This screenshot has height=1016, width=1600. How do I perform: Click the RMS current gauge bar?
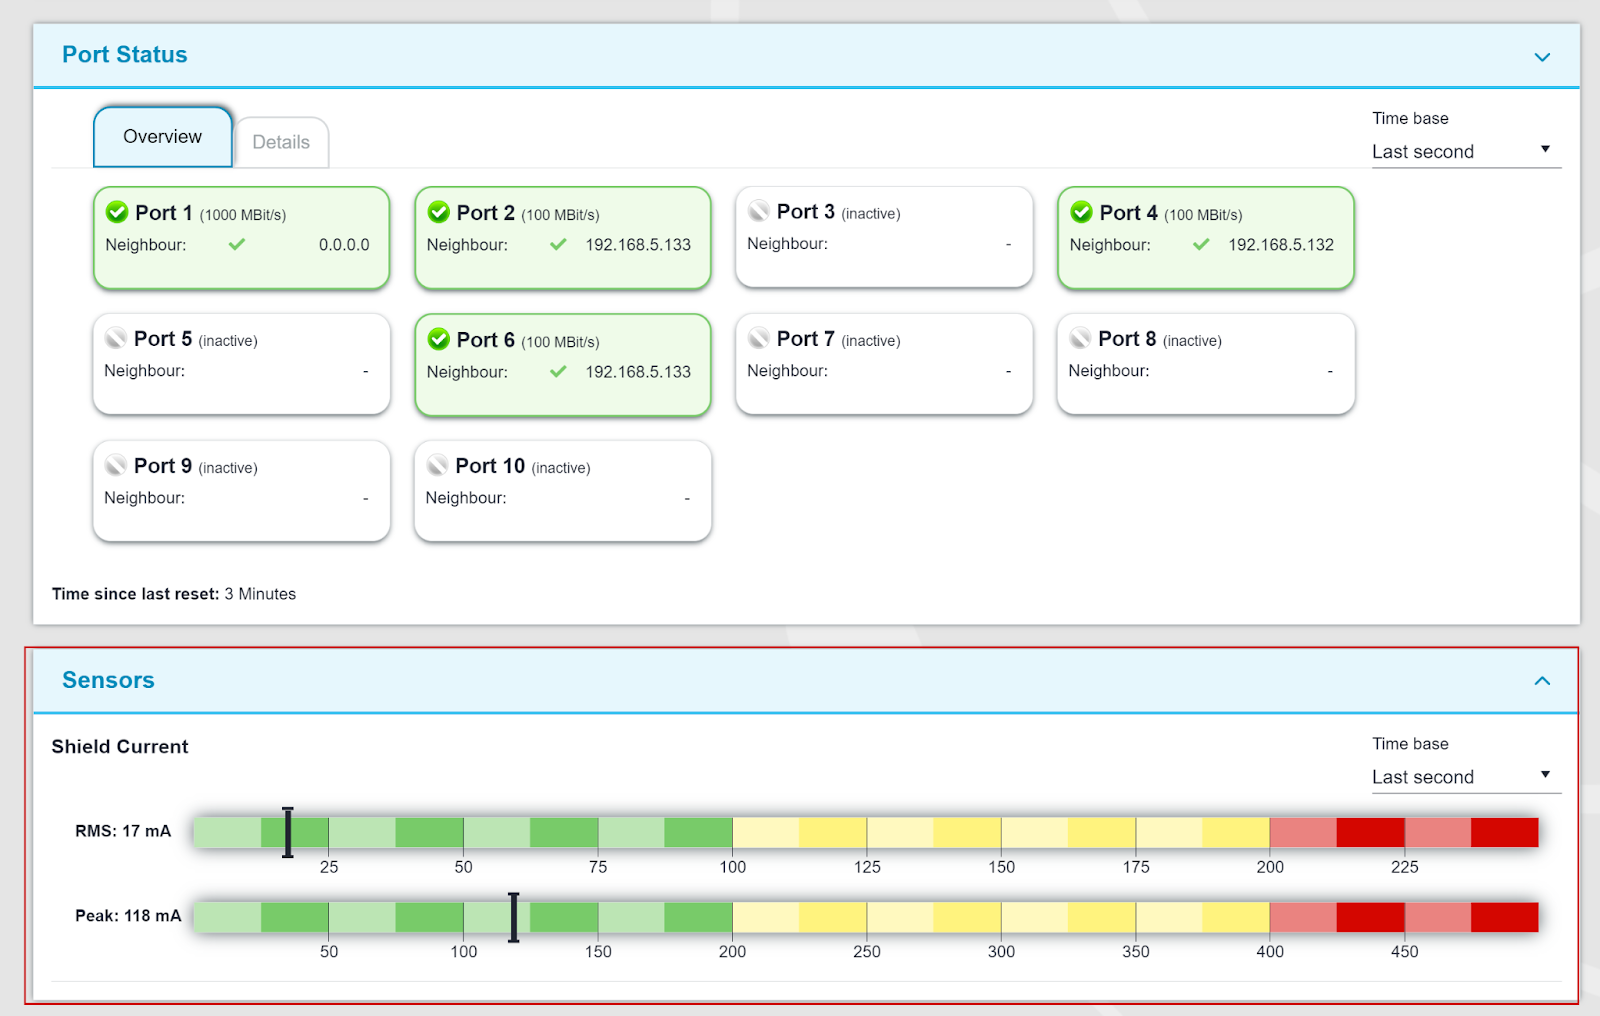point(866,832)
